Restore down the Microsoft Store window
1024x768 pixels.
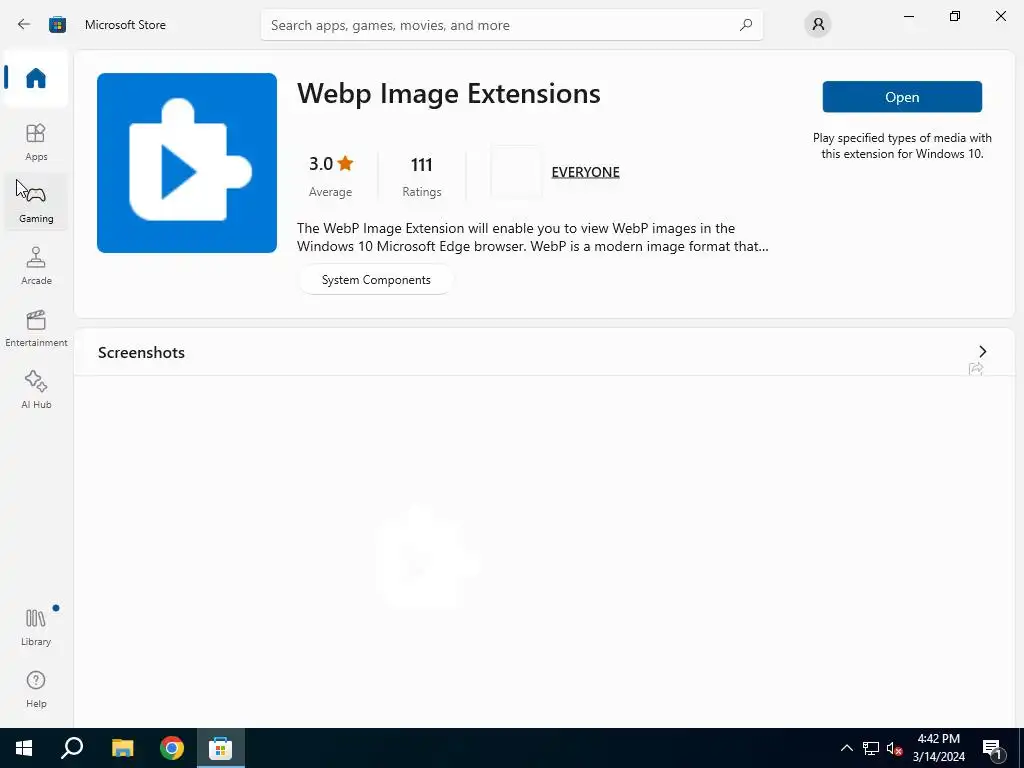point(955,16)
